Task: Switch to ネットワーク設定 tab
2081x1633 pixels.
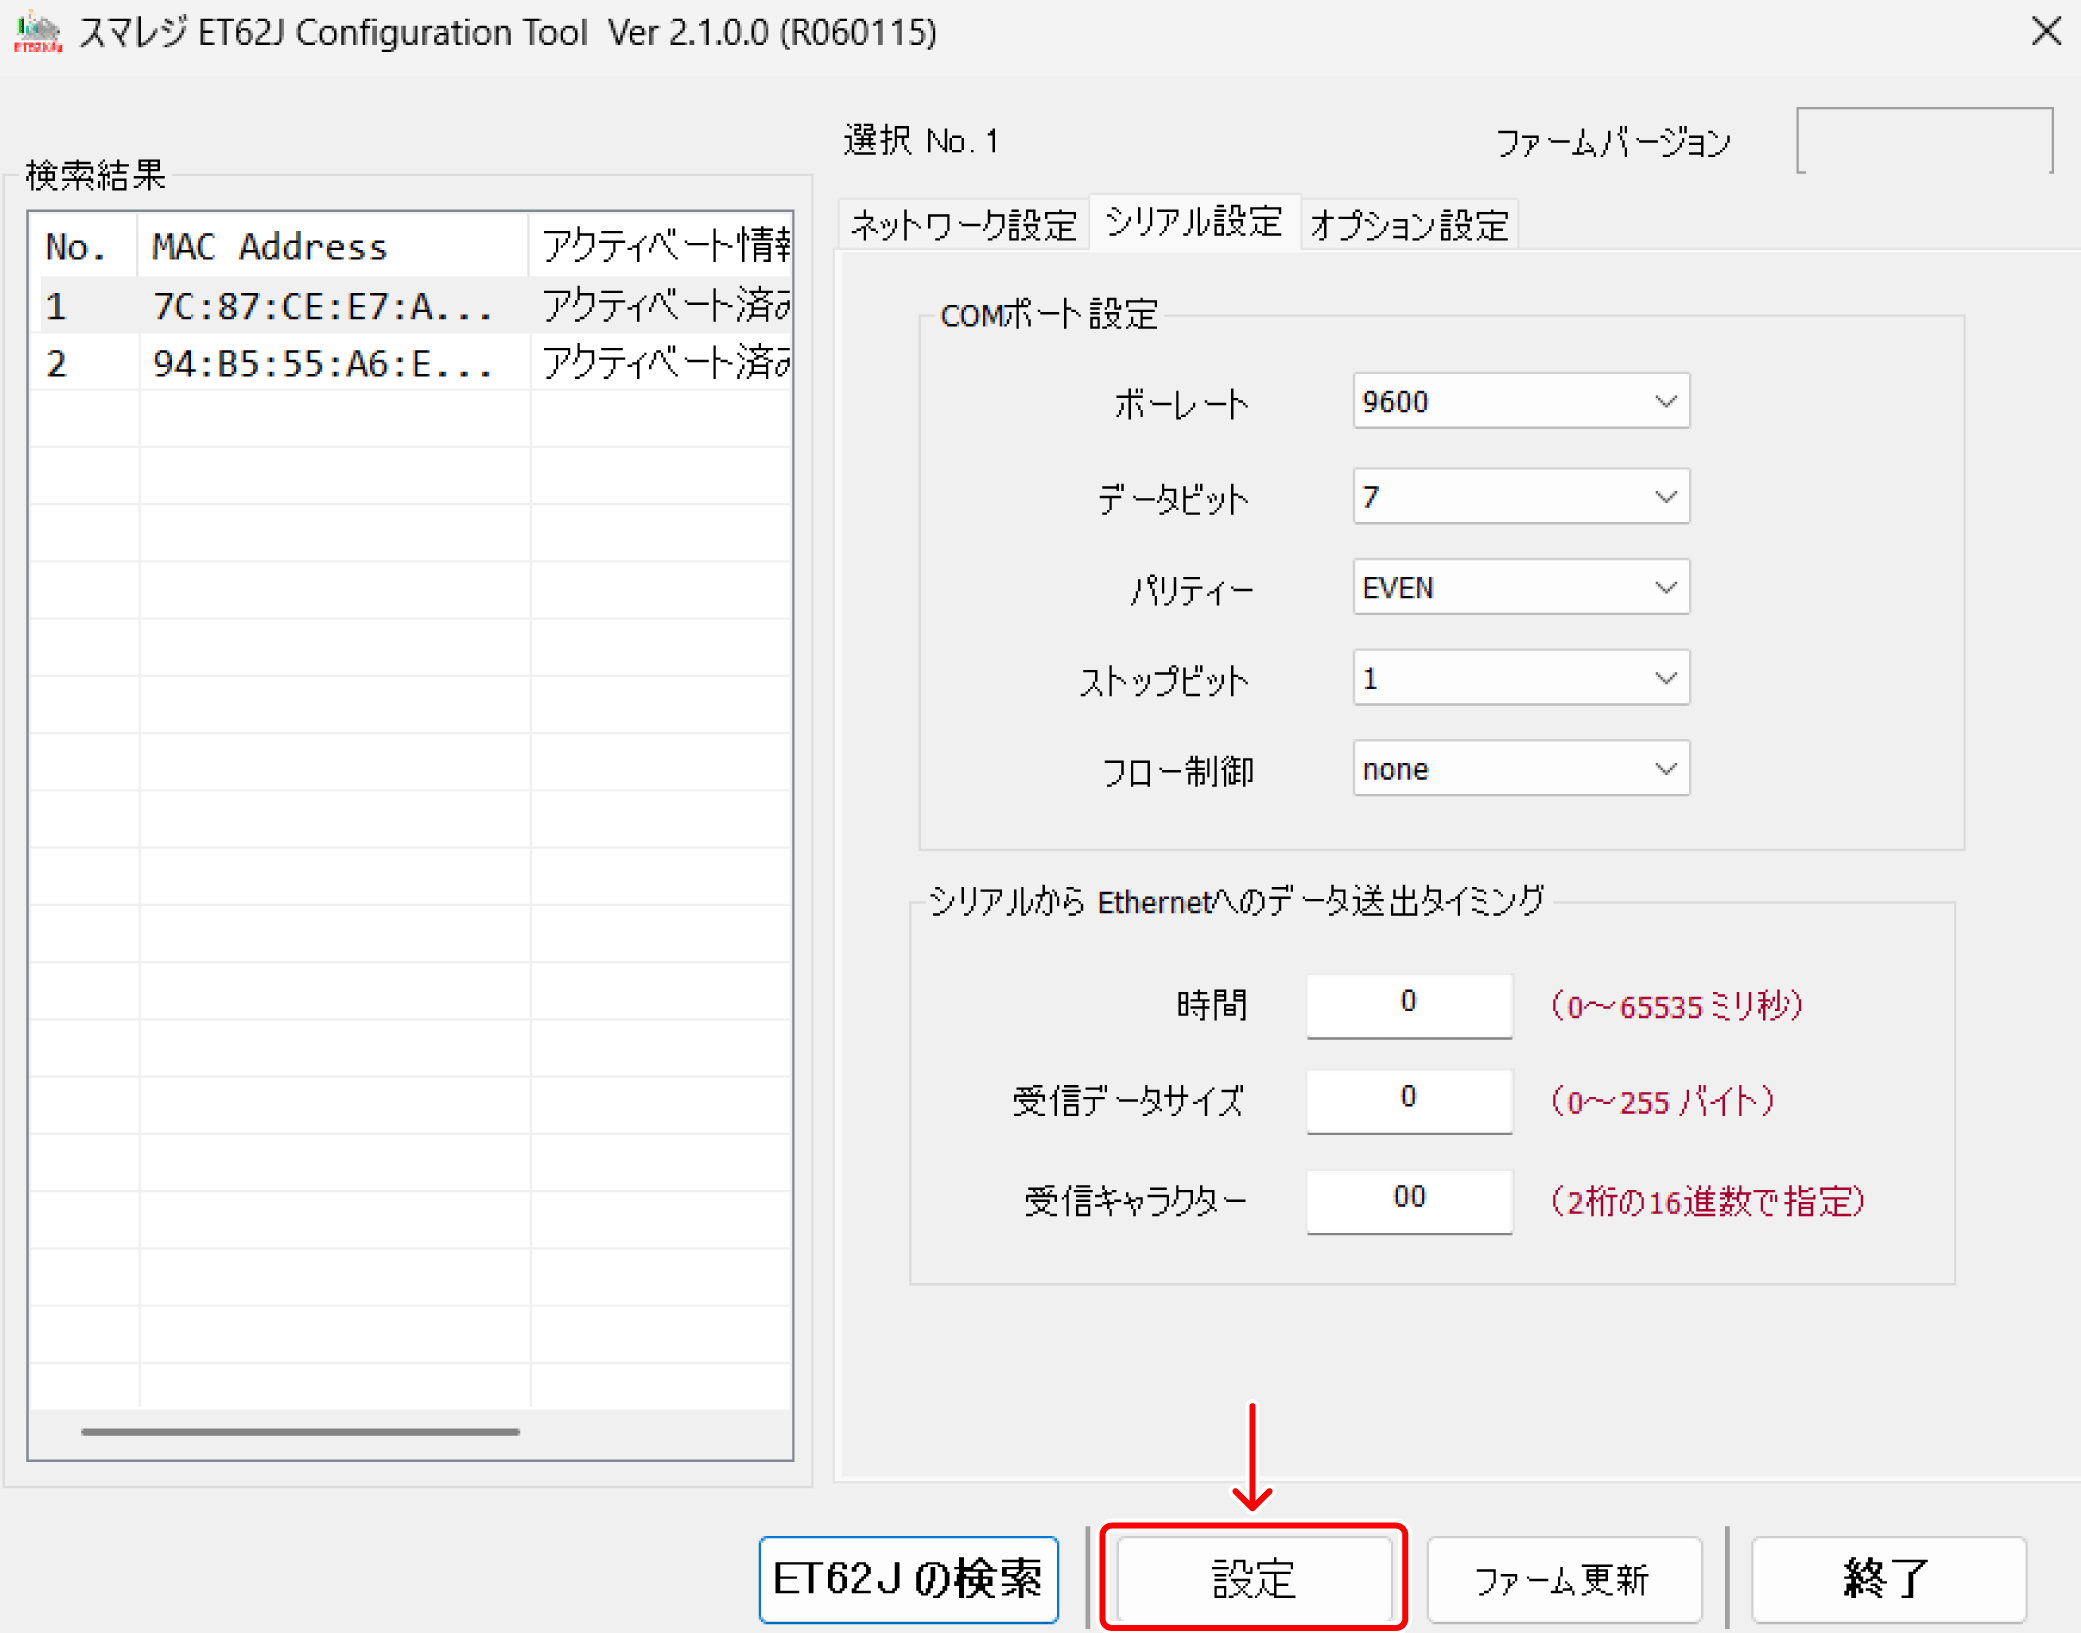Action: pyautogui.click(x=962, y=225)
